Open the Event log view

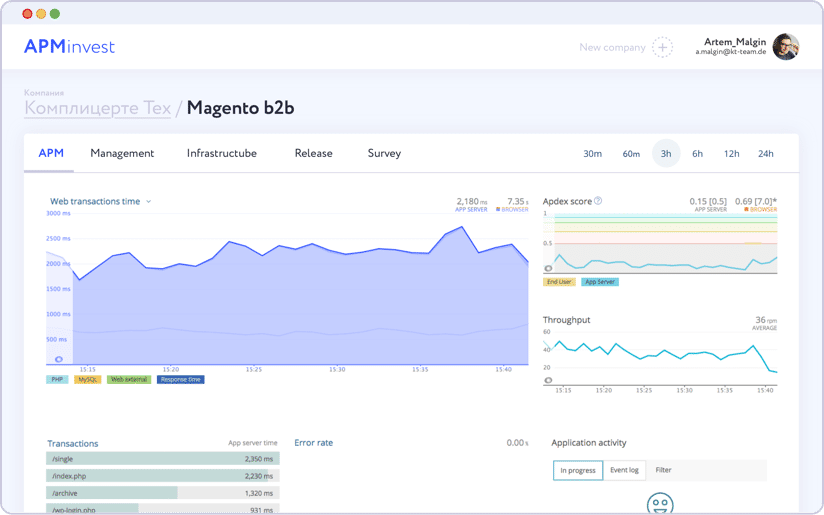[624, 470]
